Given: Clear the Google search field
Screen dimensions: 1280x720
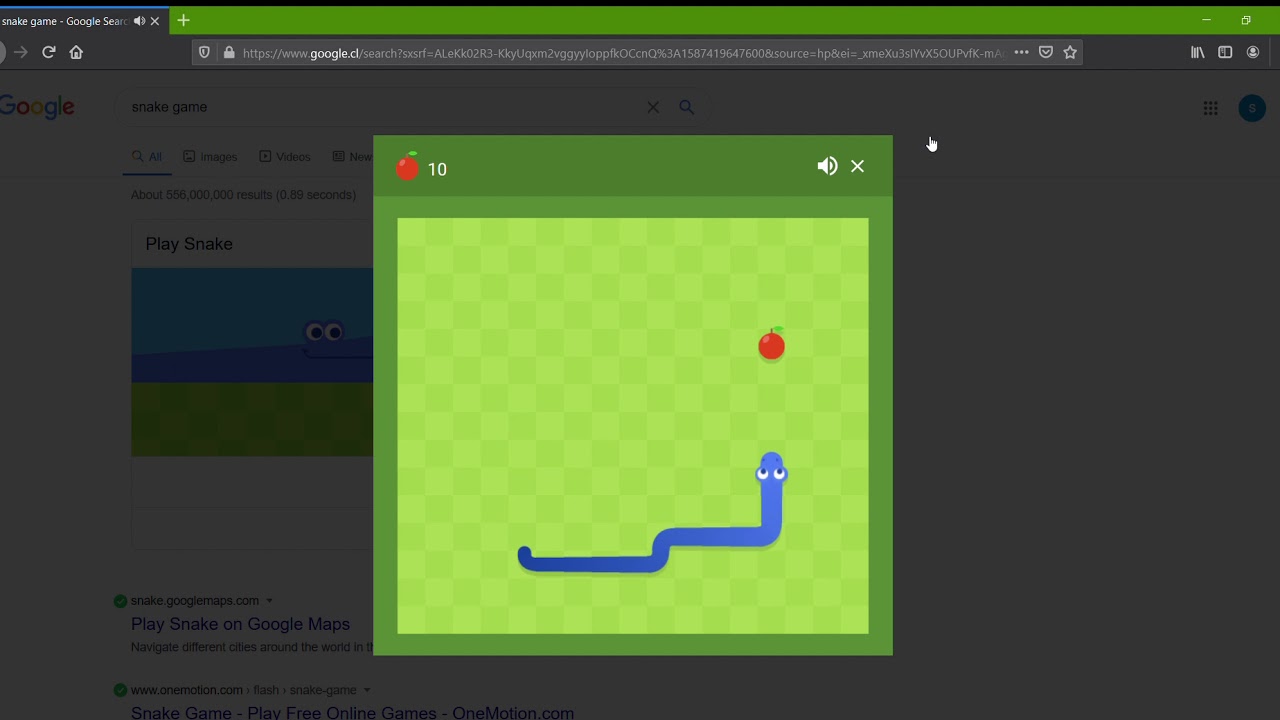Looking at the screenshot, I should pos(653,107).
